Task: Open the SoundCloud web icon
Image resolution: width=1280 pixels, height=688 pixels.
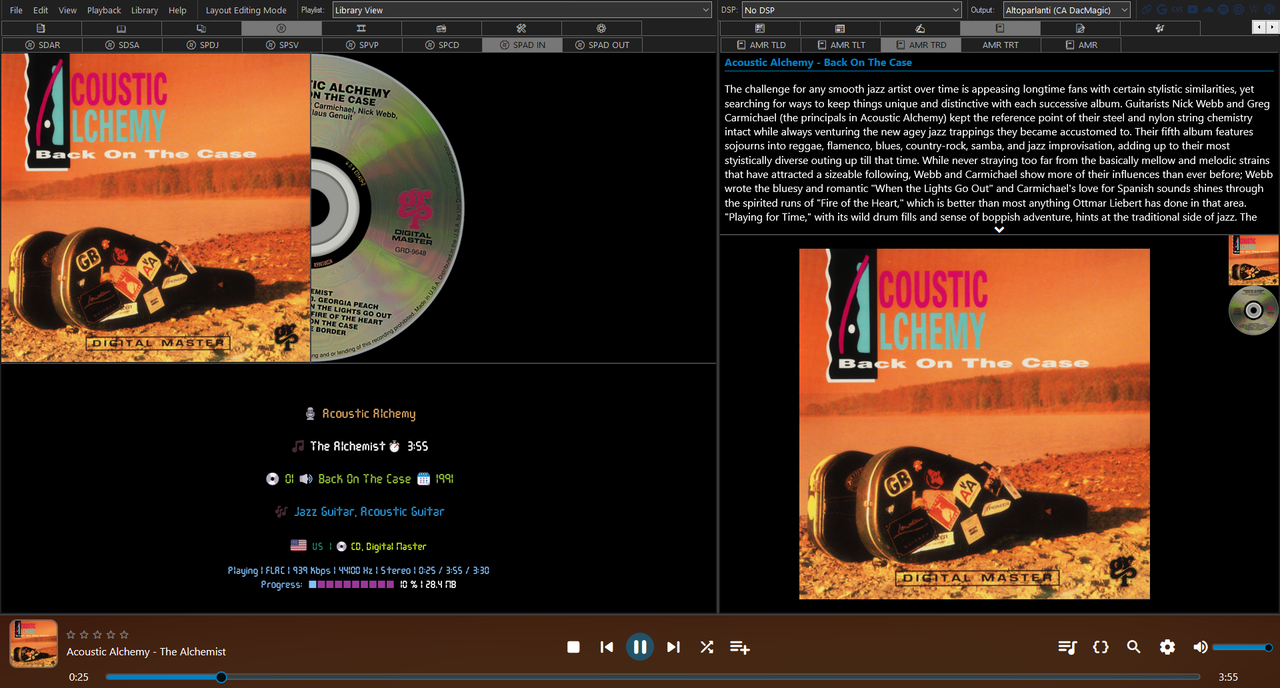Action: click(1208, 10)
